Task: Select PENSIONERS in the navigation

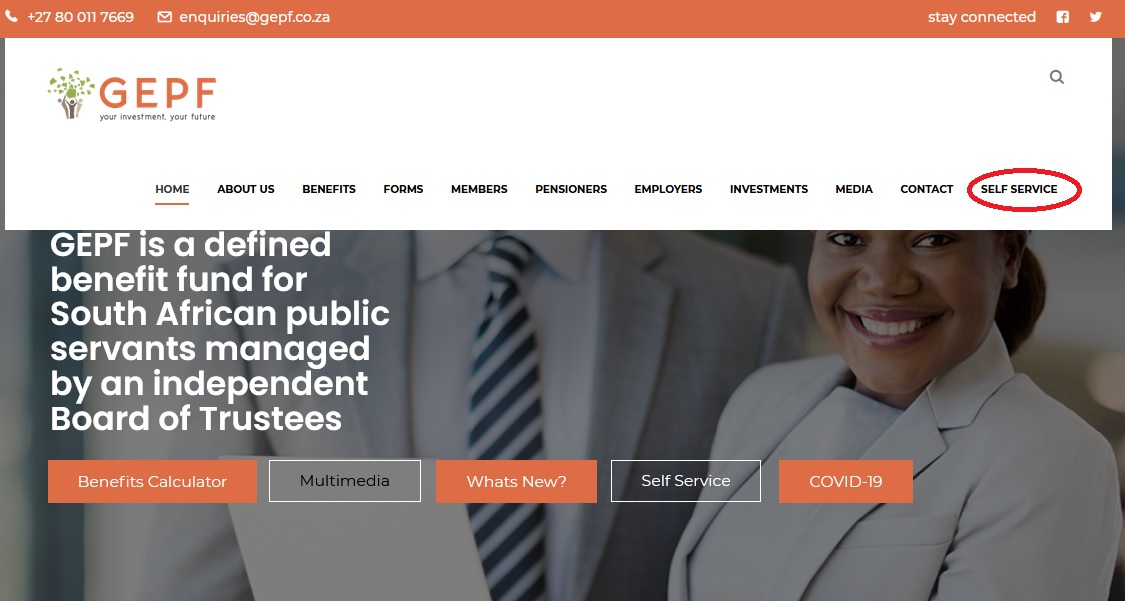Action: 571,189
